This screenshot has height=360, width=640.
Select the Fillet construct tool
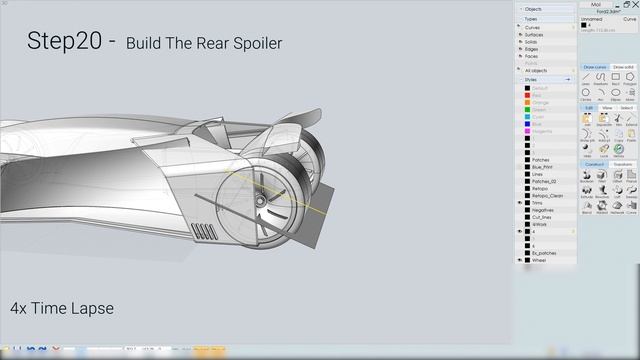coord(602,176)
